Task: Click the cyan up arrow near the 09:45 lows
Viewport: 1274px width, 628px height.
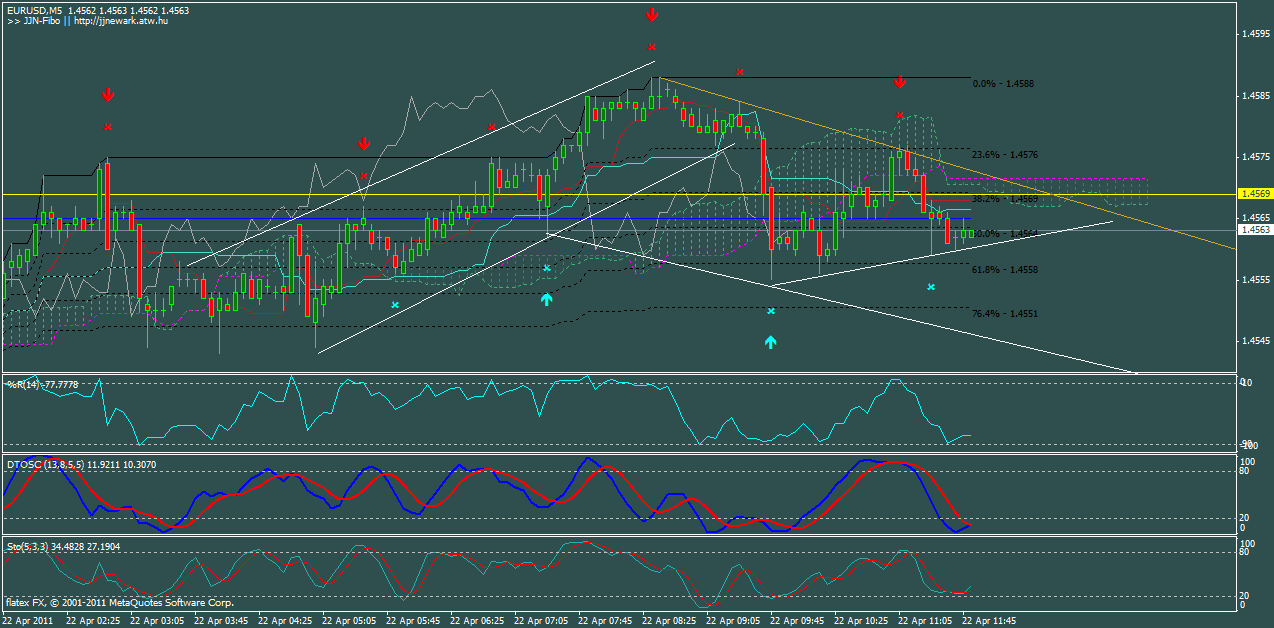Action: click(769, 343)
